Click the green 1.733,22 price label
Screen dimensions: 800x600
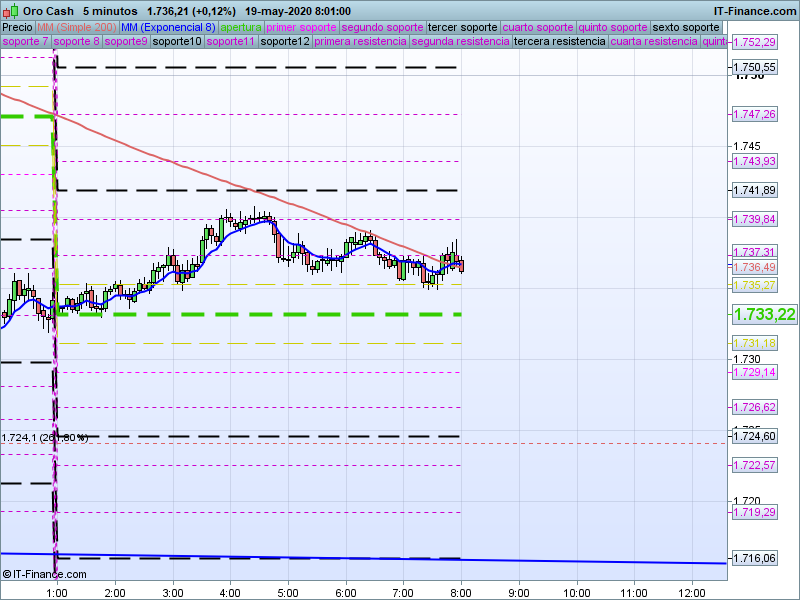764,314
